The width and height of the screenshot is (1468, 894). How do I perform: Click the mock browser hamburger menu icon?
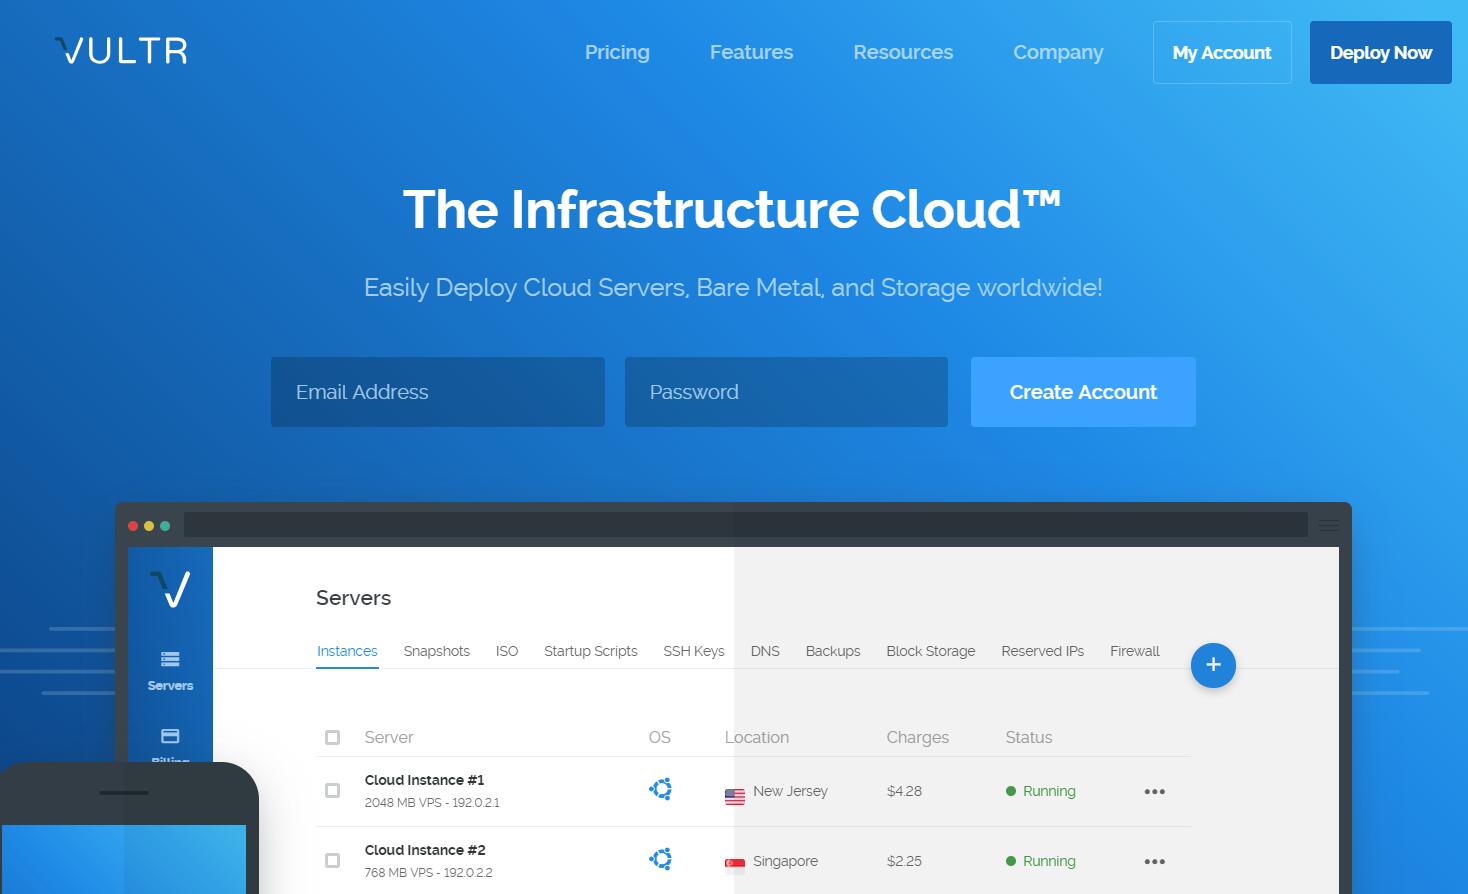pyautogui.click(x=1329, y=525)
